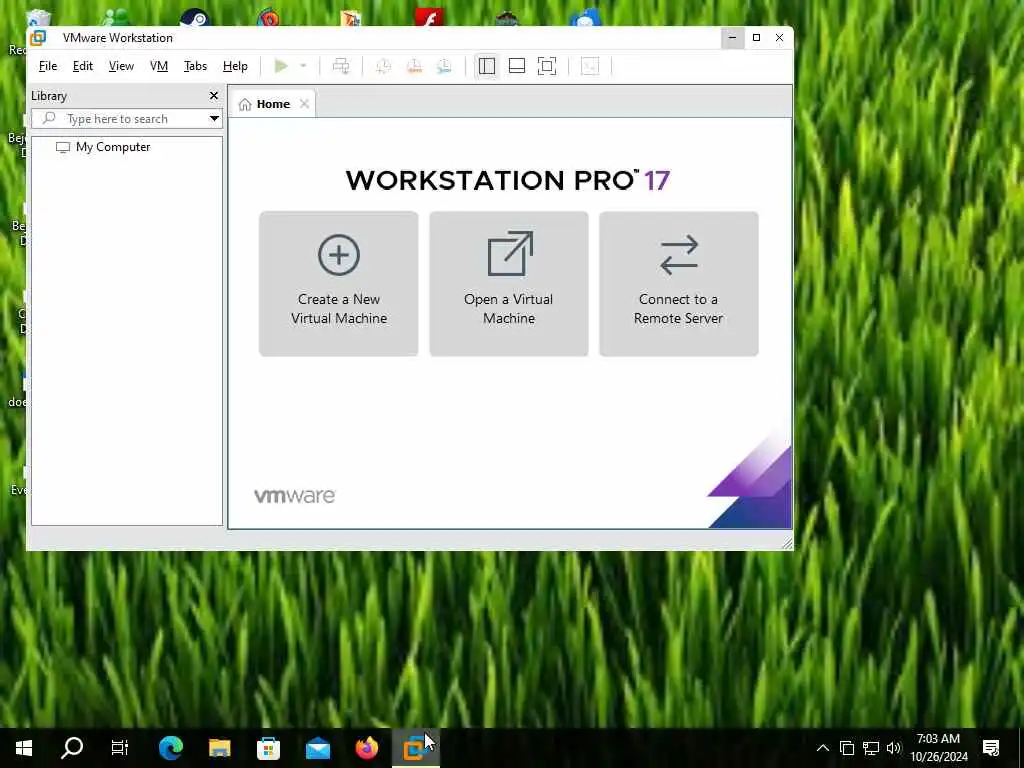Expand the Library search filter dropdown
This screenshot has height=768, width=1024.
tap(214, 119)
